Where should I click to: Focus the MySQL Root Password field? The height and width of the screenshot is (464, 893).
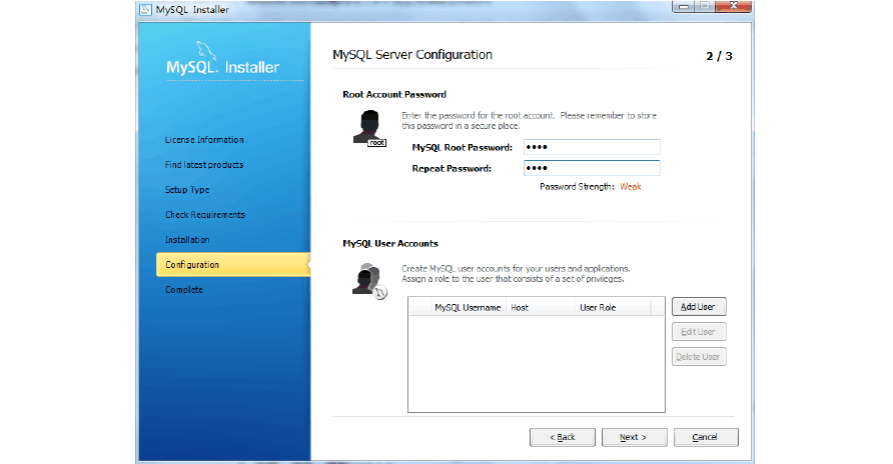(x=591, y=147)
